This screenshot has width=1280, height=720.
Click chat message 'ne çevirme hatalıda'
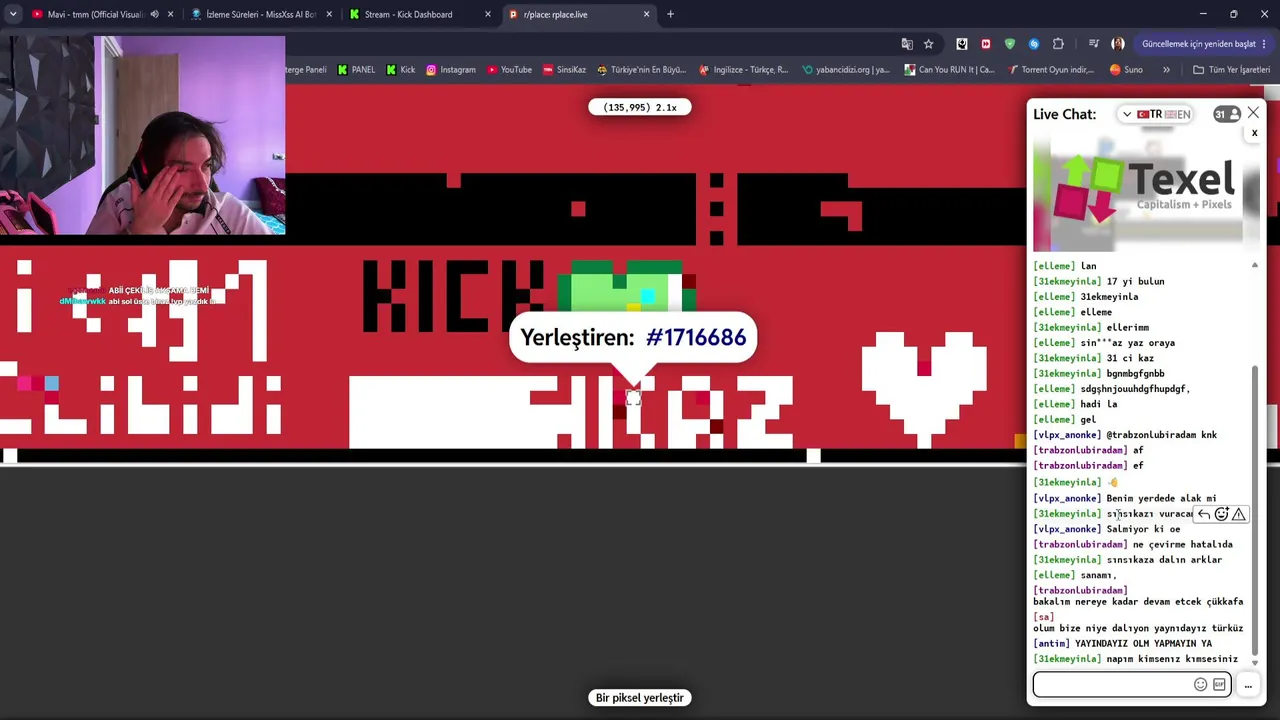point(1182,545)
